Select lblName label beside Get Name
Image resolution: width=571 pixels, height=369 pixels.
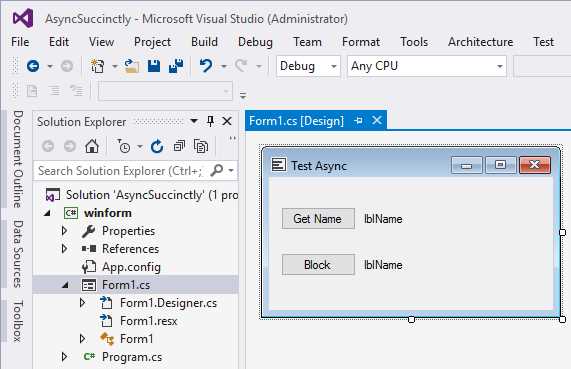pos(383,219)
